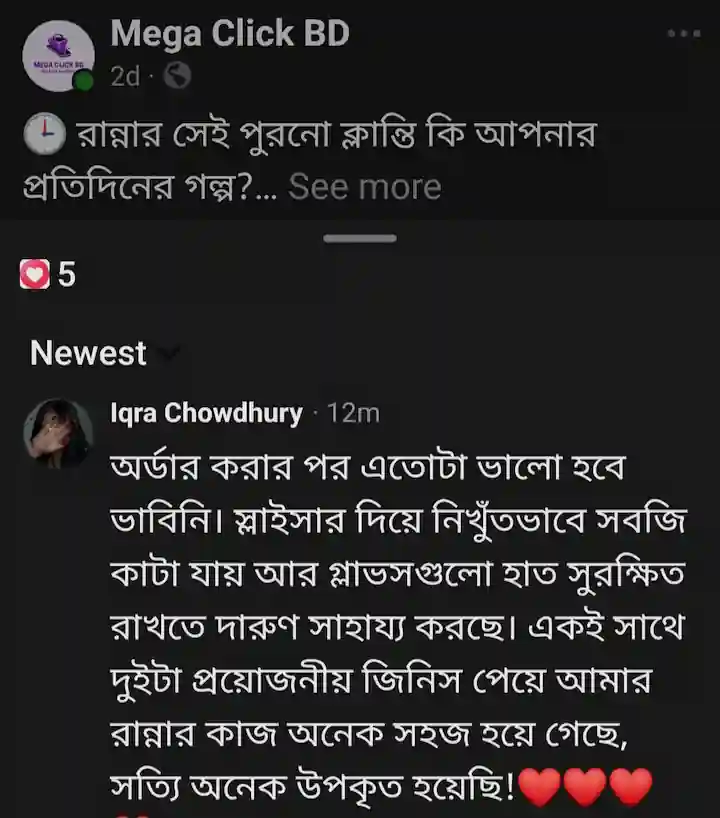Open the three-dot post options menu
Image resolution: width=720 pixels, height=818 pixels.
(x=684, y=34)
